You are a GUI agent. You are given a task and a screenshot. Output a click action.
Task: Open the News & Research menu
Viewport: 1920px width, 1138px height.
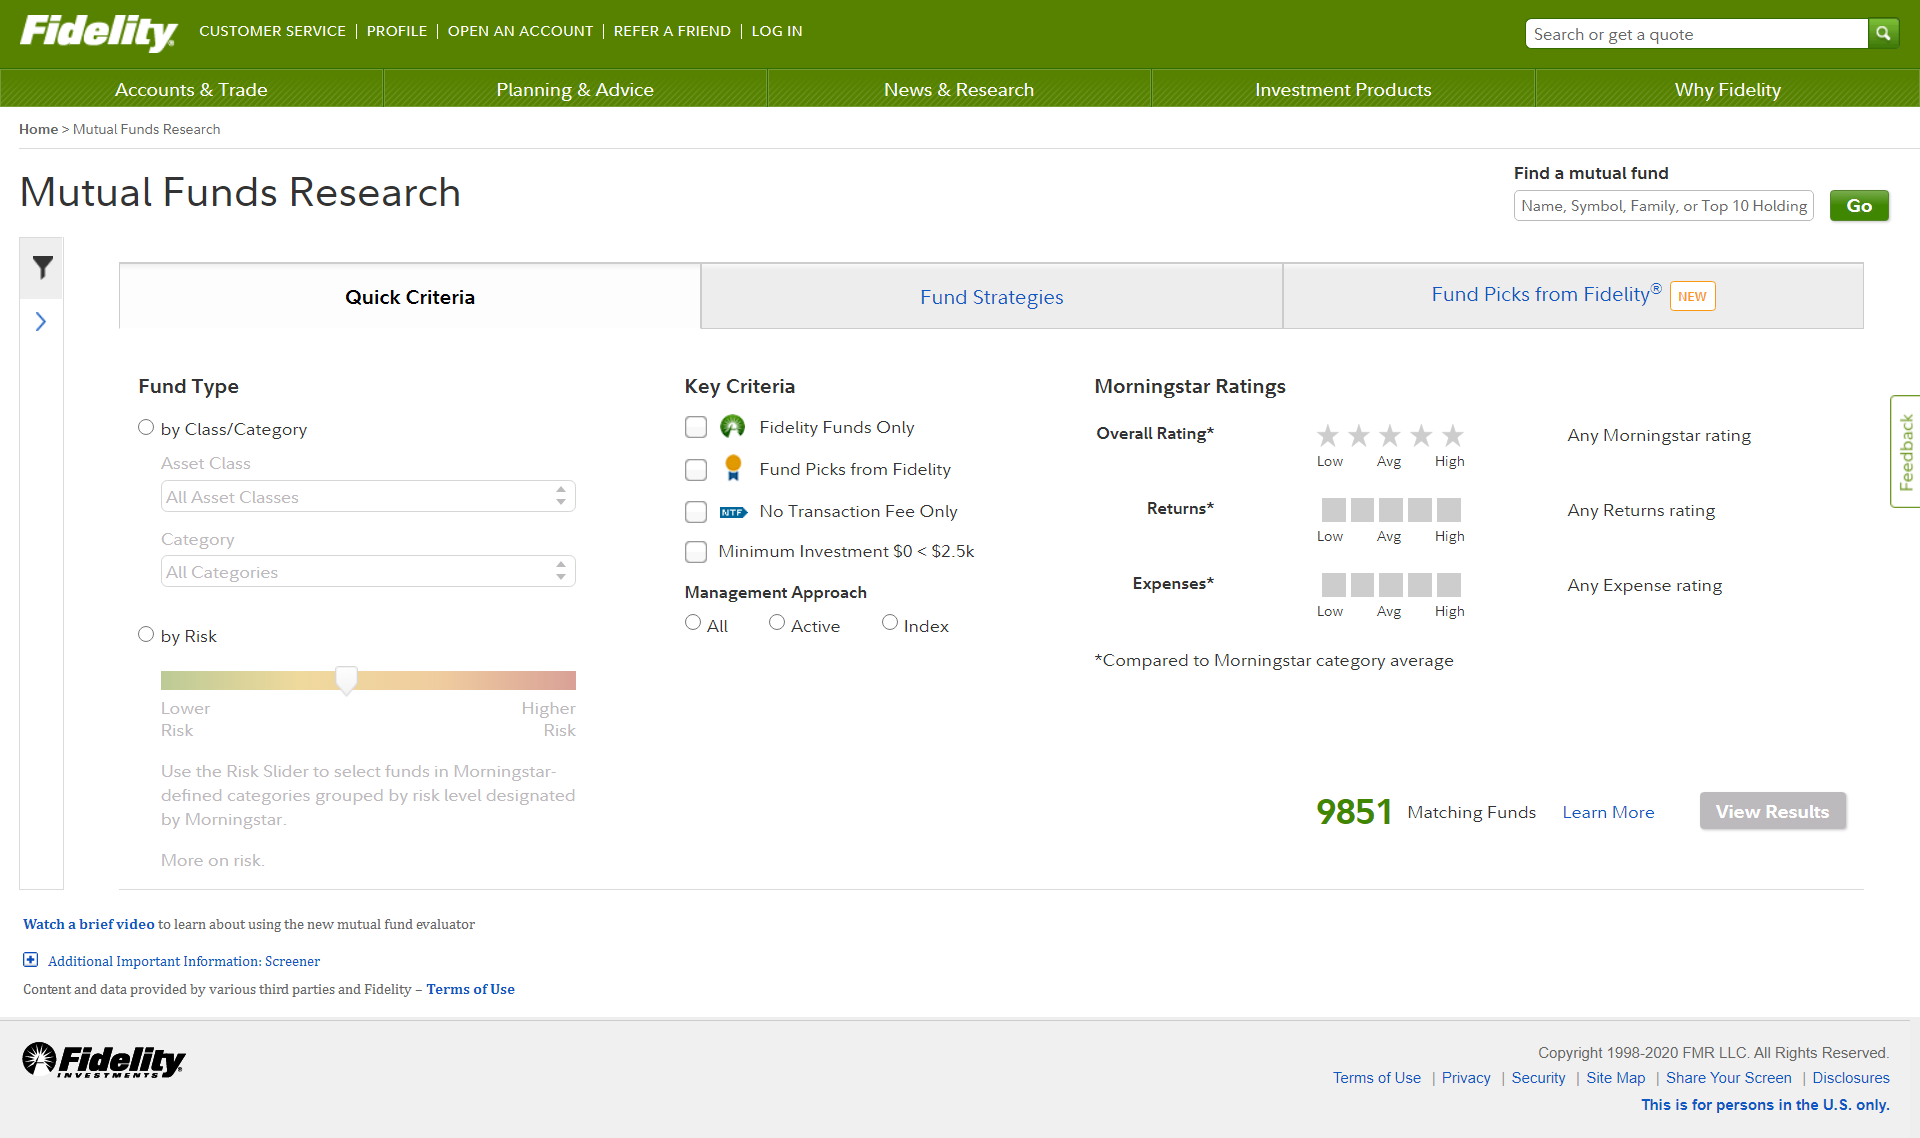[958, 90]
